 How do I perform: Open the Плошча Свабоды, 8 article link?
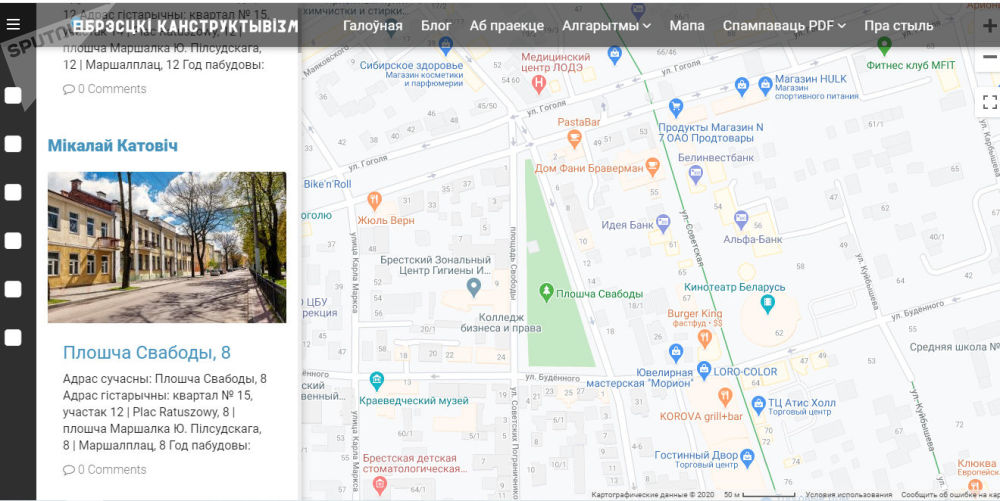coord(146,352)
